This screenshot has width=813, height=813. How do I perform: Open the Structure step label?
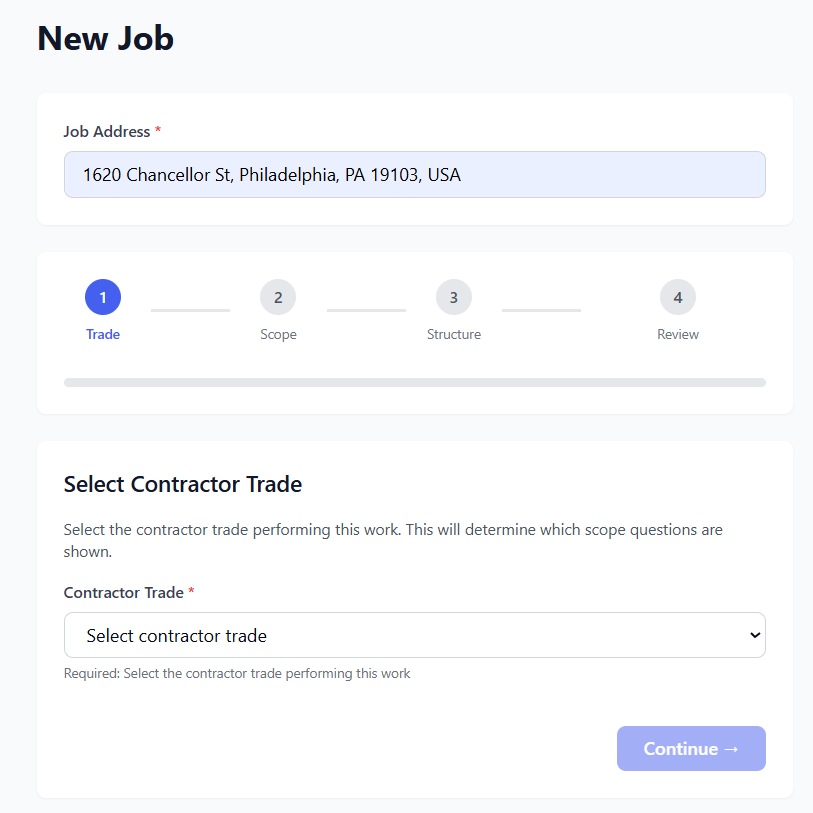[x=454, y=334]
